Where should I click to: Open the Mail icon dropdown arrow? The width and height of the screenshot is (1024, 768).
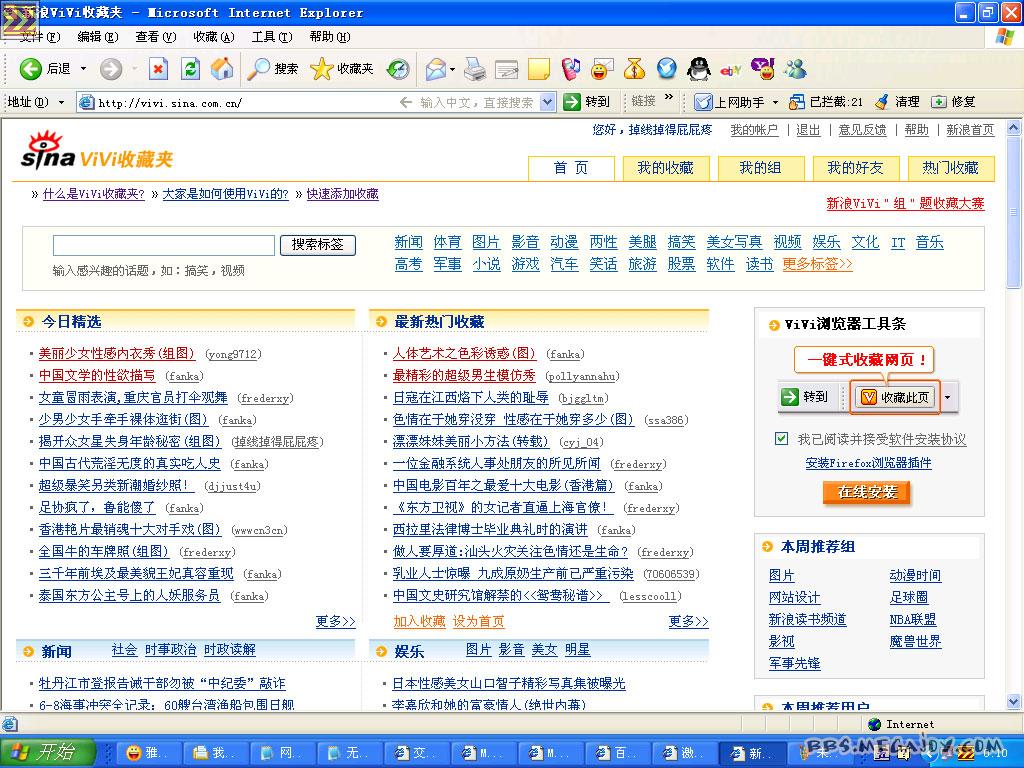452,69
